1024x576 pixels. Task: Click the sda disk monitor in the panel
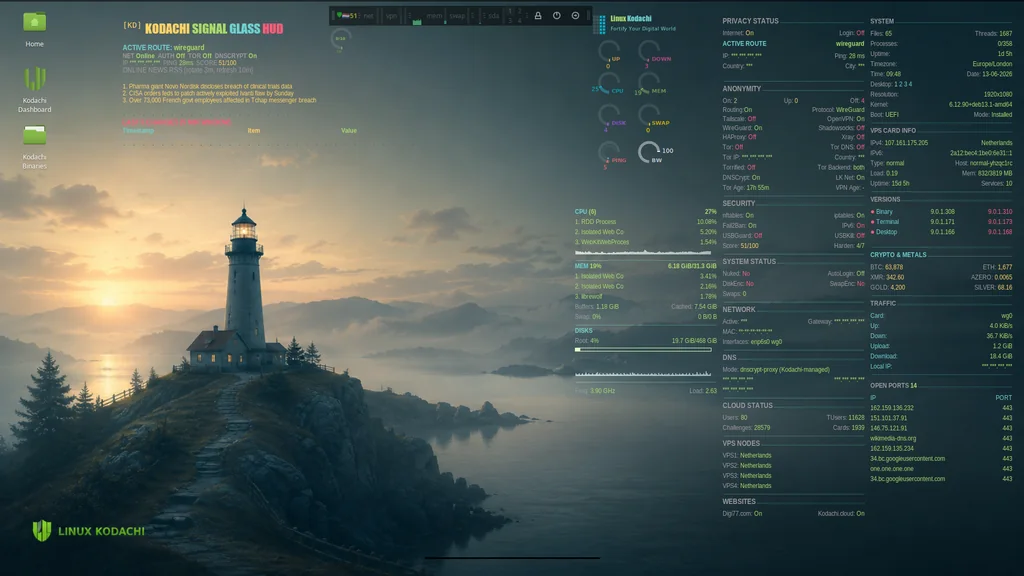click(x=493, y=16)
